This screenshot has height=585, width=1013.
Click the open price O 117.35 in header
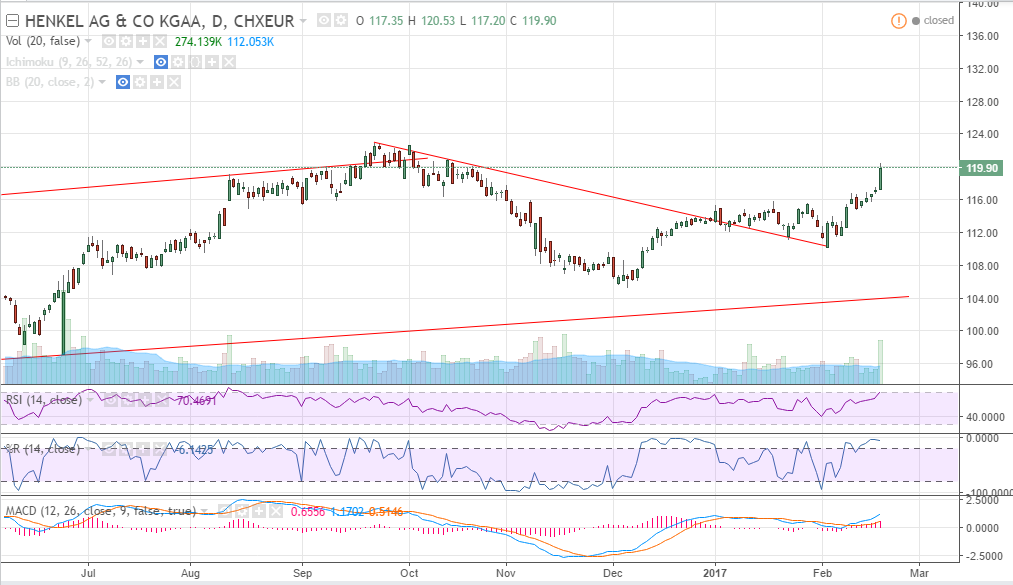tap(380, 21)
